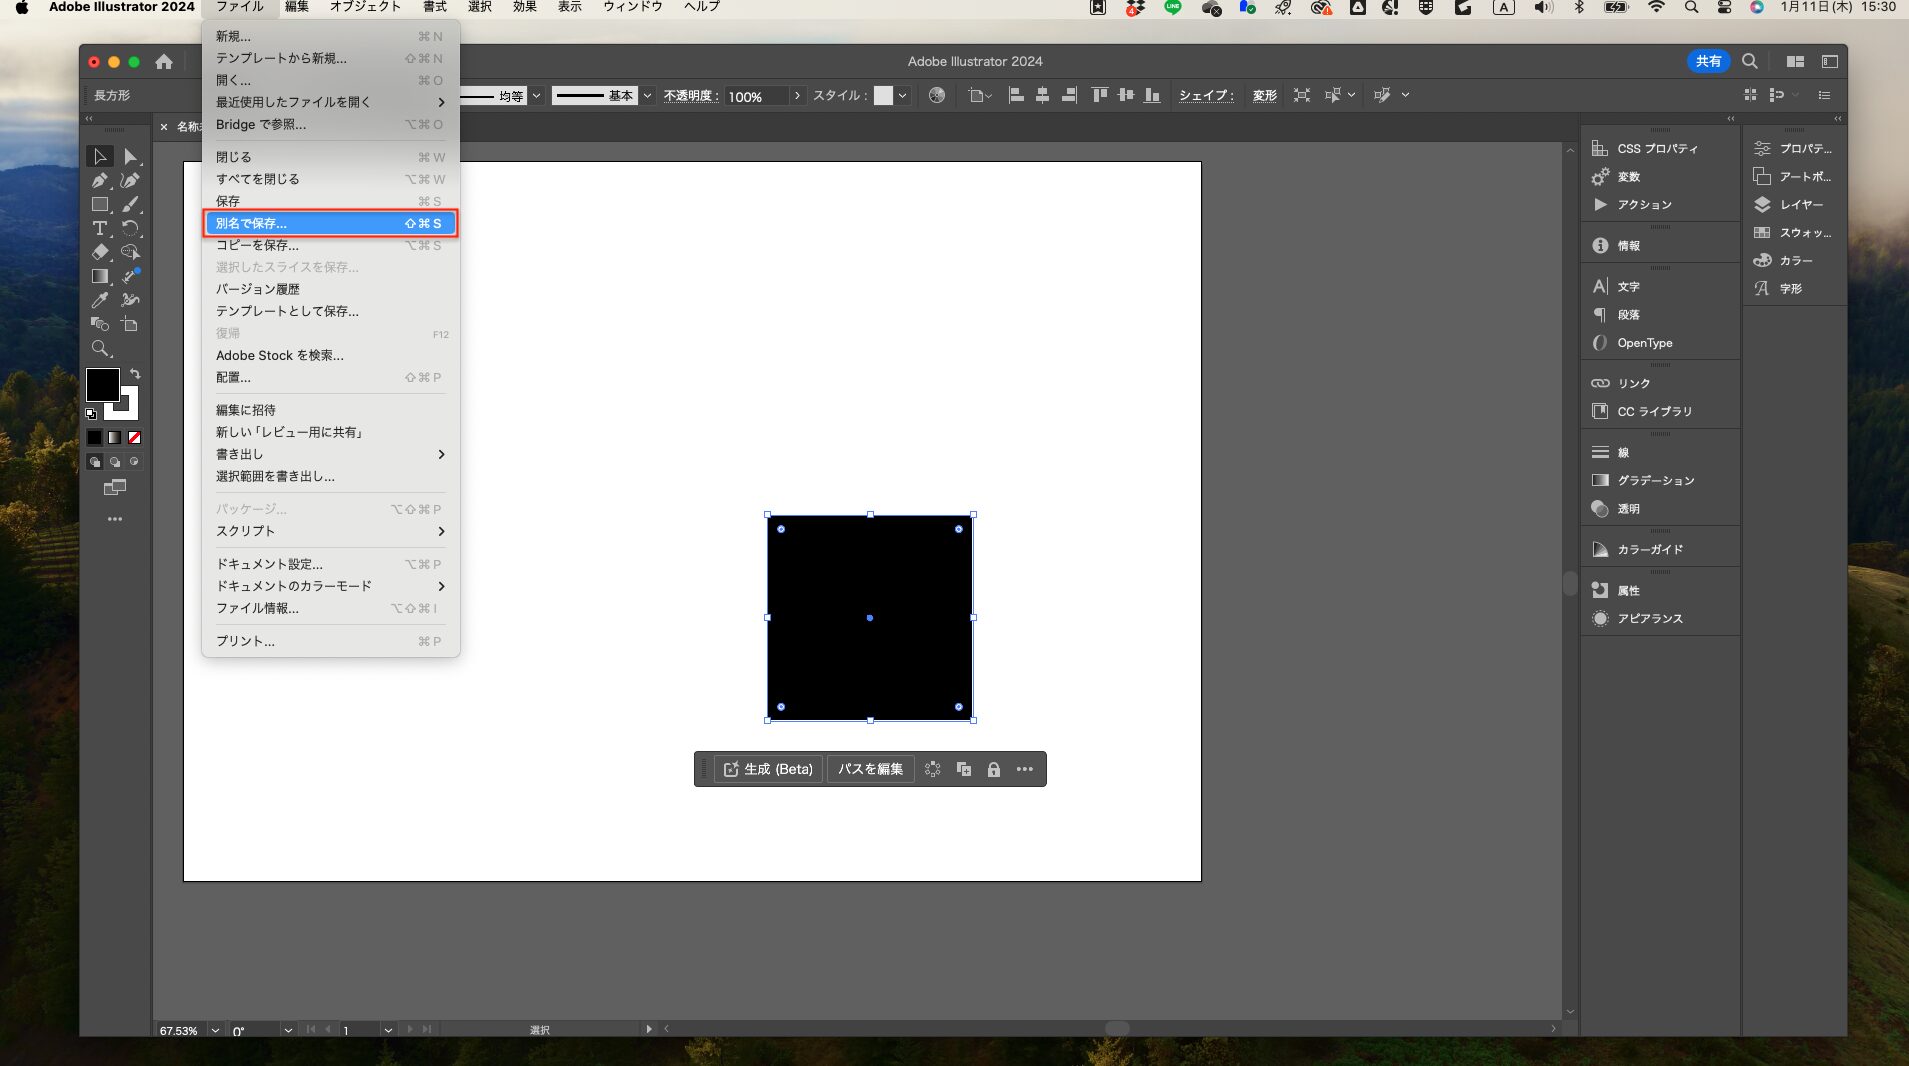The width and height of the screenshot is (1909, 1066).
Task: Click the black Fill color swatch
Action: [103, 385]
